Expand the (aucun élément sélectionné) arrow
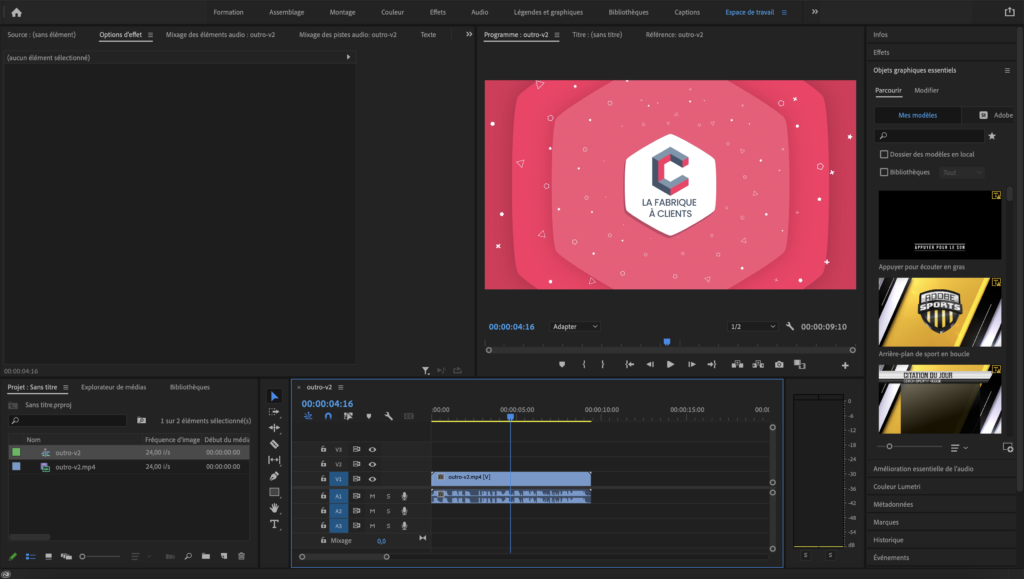This screenshot has width=1024, height=579. 348,57
